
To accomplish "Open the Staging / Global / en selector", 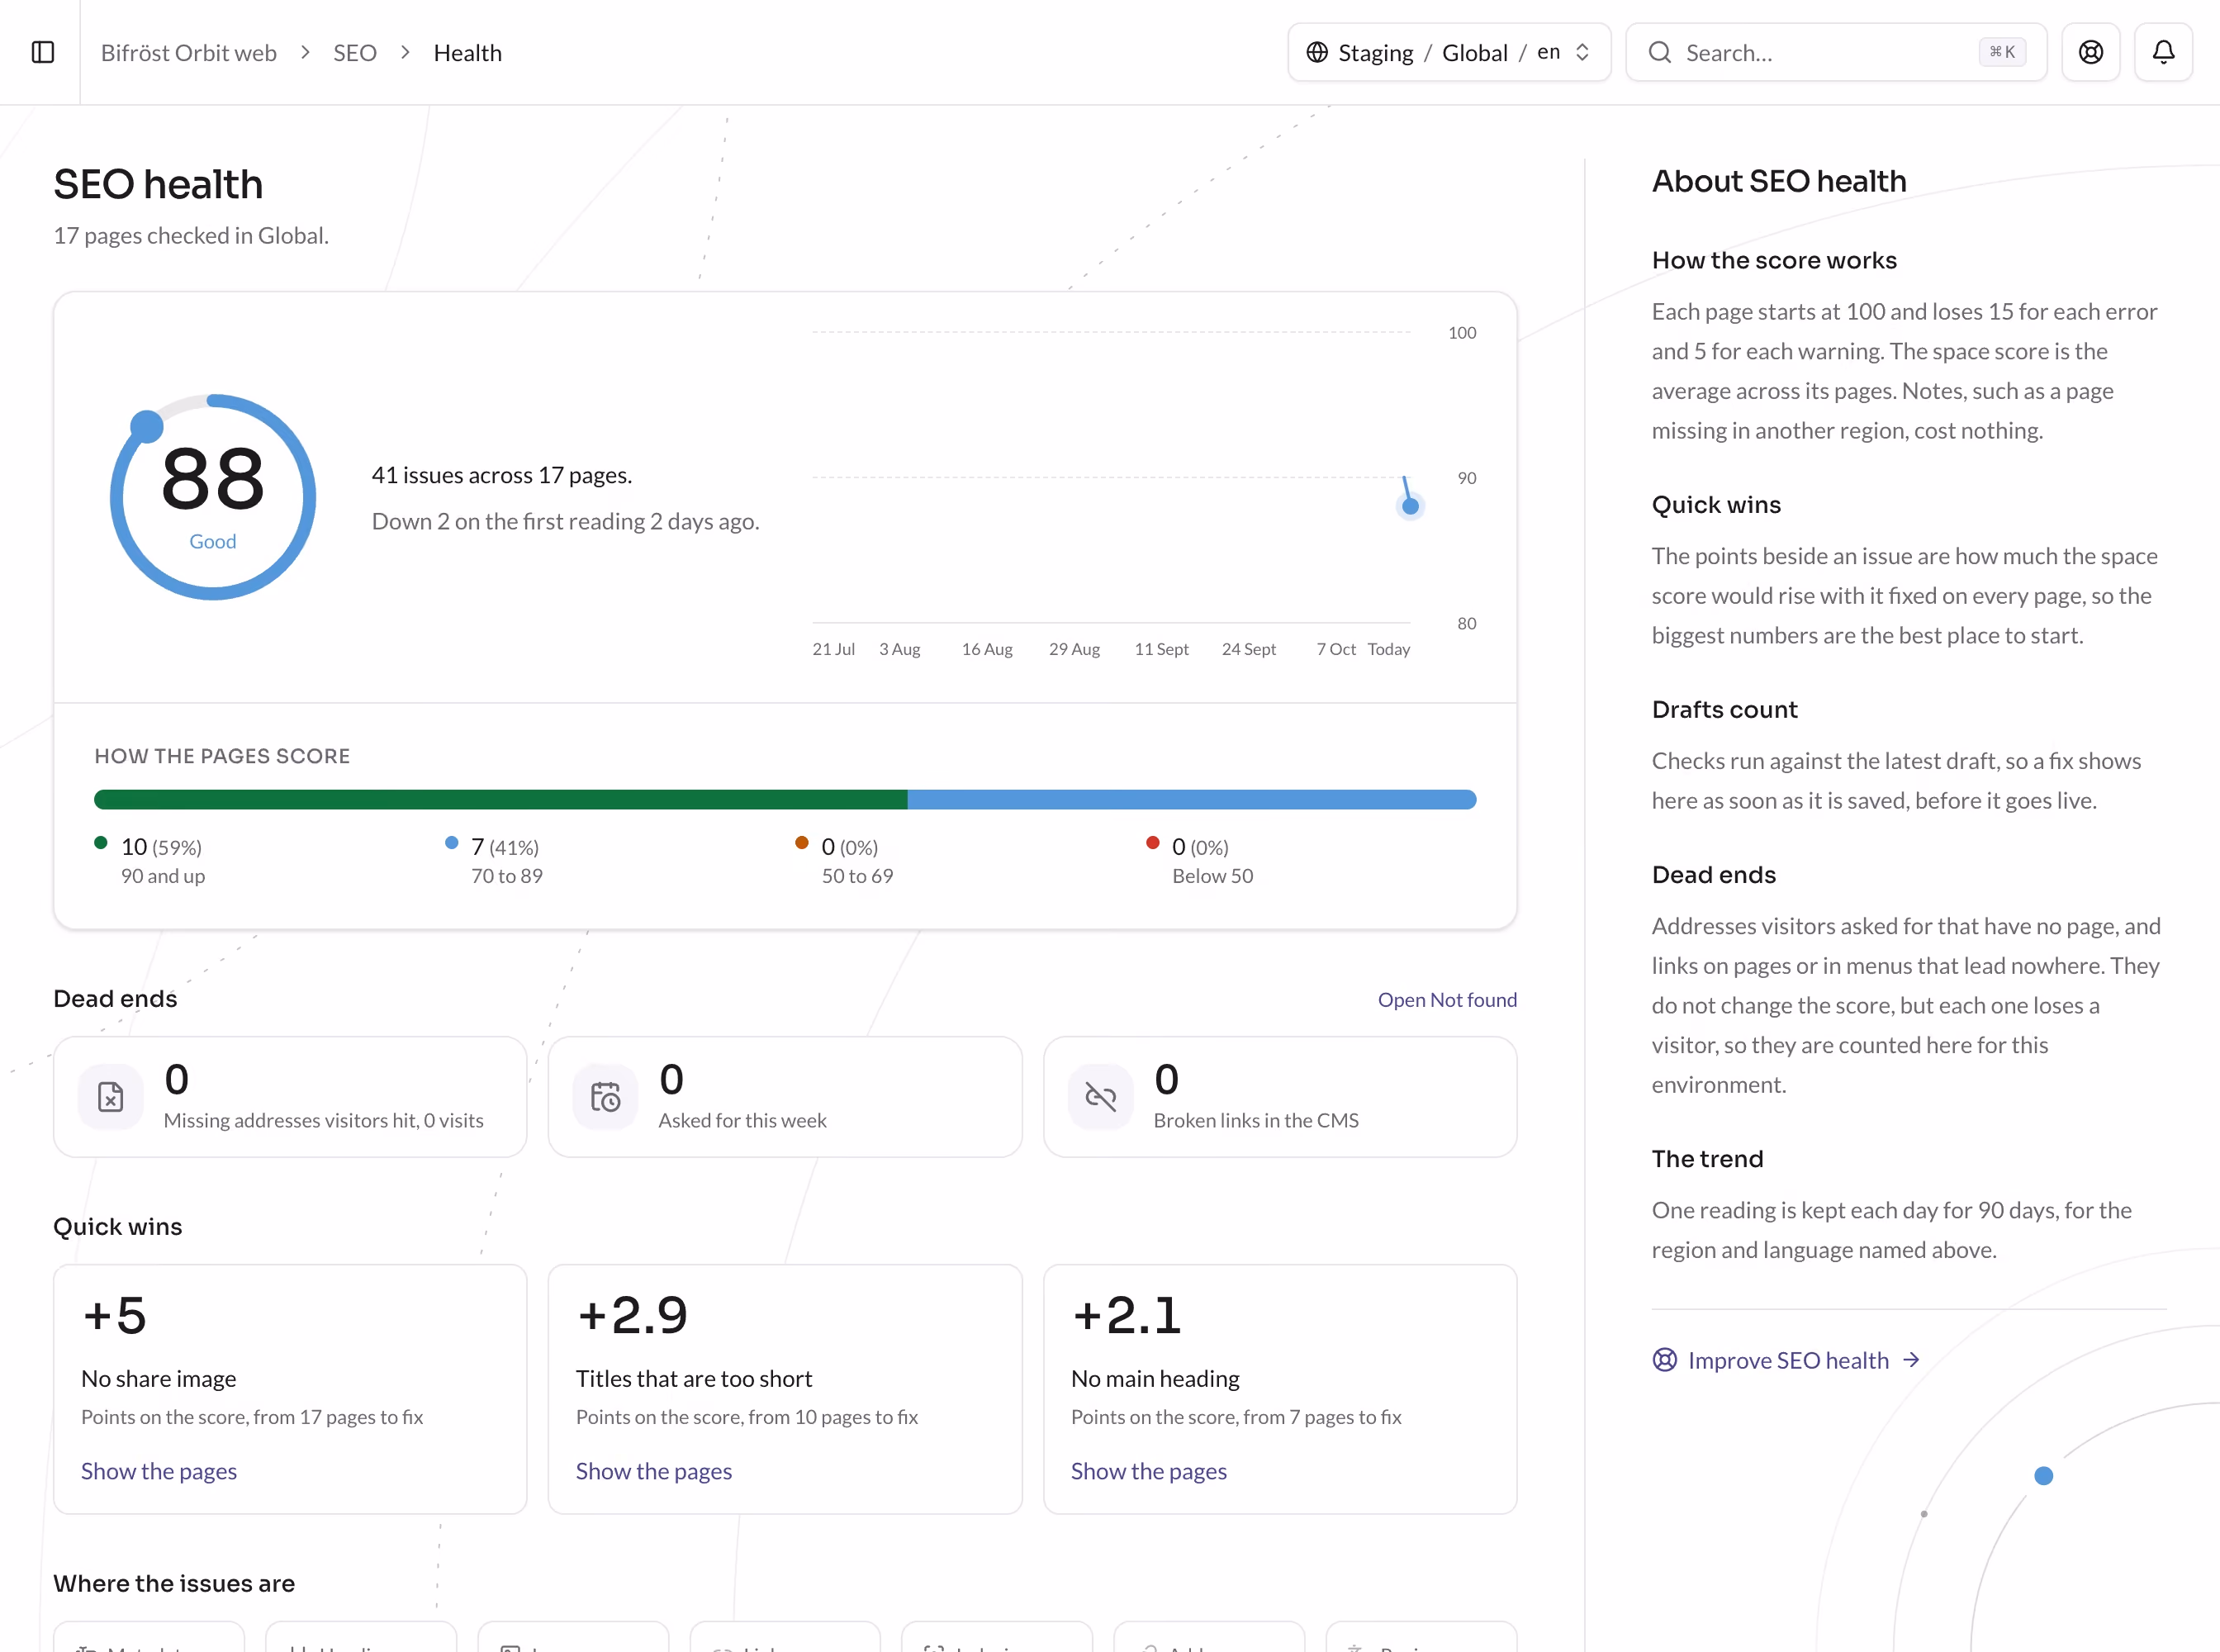I will point(1449,52).
